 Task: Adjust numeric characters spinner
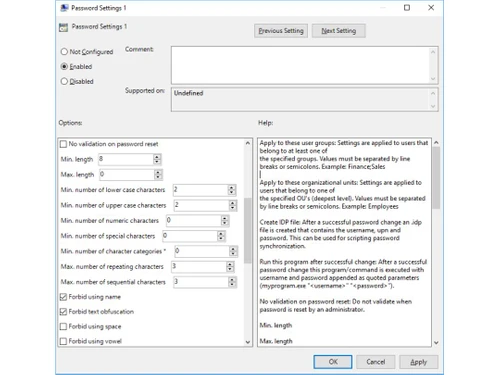[x=225, y=220]
